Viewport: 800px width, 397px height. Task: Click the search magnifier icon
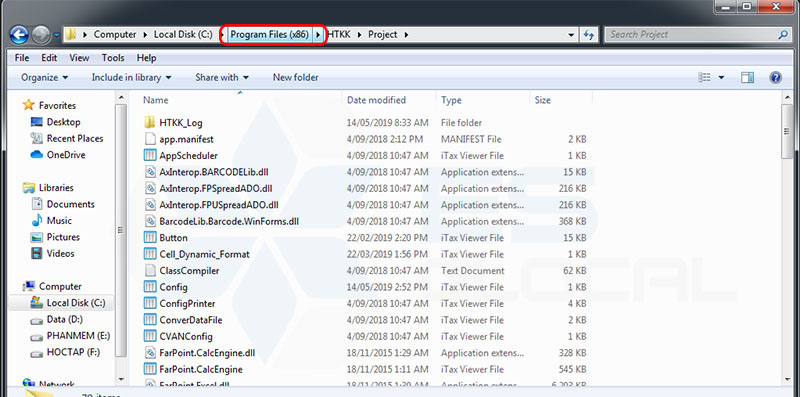point(783,35)
